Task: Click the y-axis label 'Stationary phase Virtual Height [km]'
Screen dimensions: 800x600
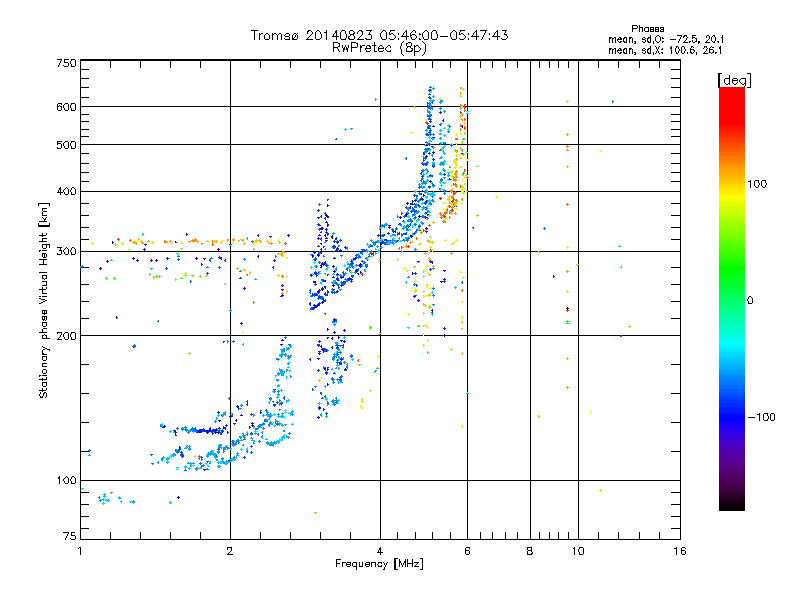Action: (x=44, y=300)
